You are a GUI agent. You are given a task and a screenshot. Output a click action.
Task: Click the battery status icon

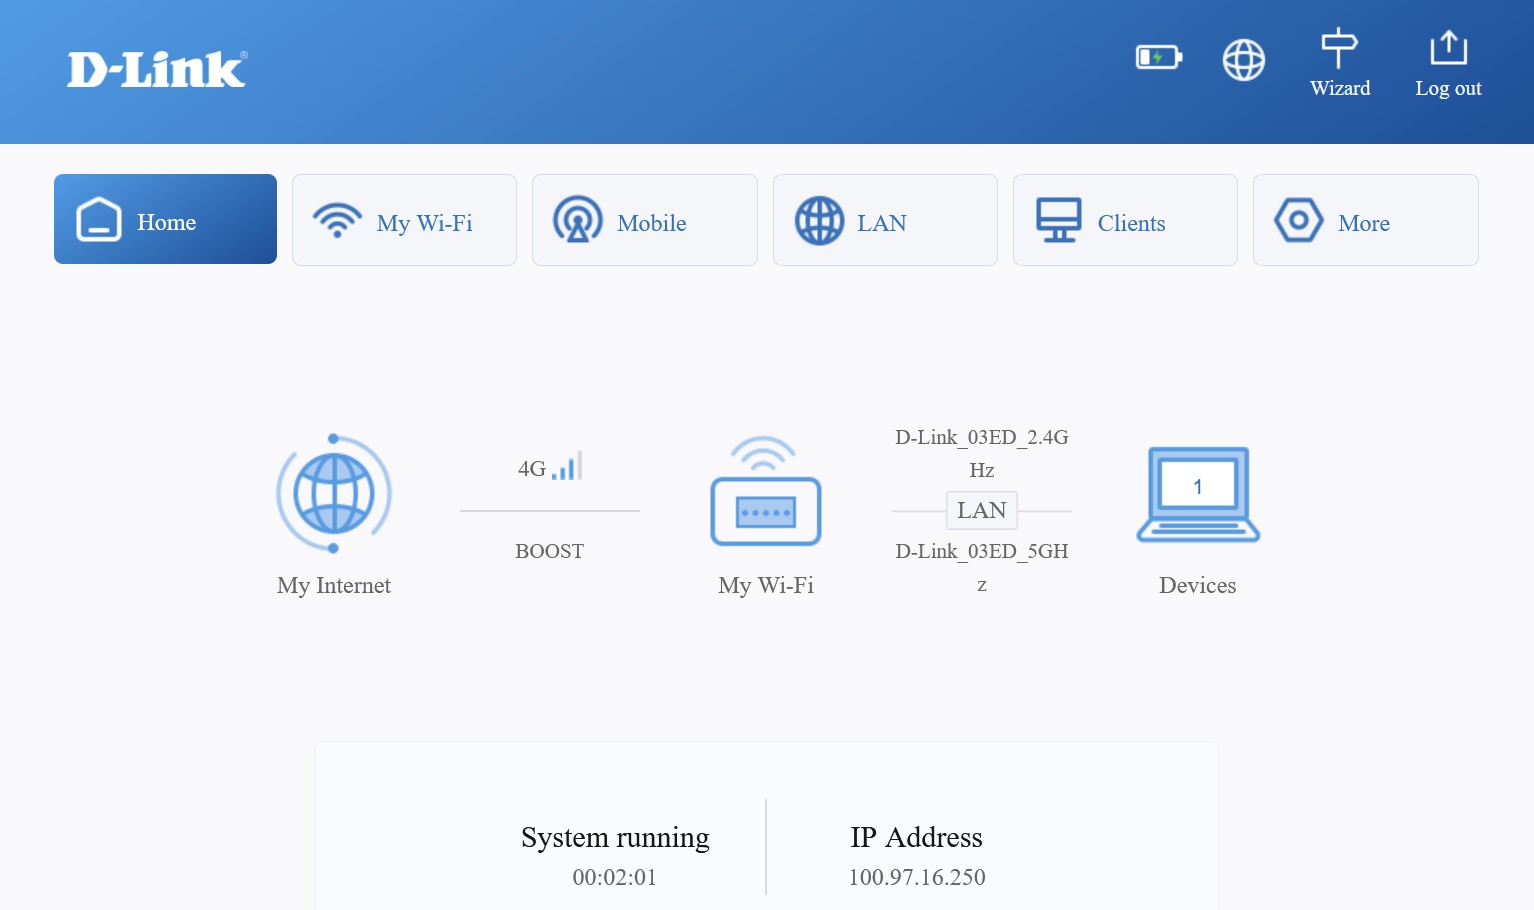click(1158, 57)
